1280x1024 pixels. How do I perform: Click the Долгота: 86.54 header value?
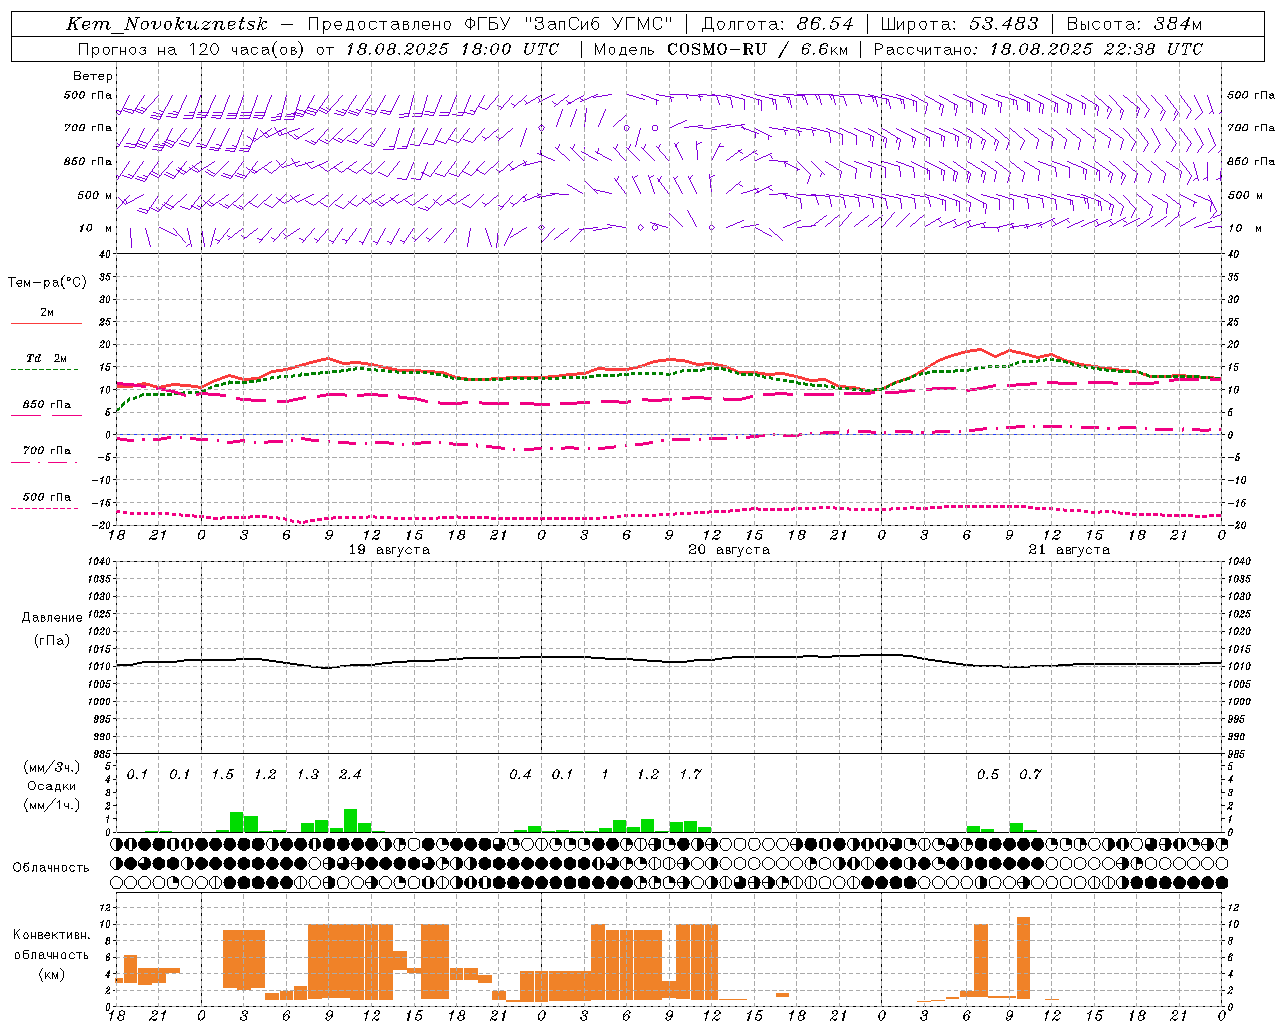point(778,24)
